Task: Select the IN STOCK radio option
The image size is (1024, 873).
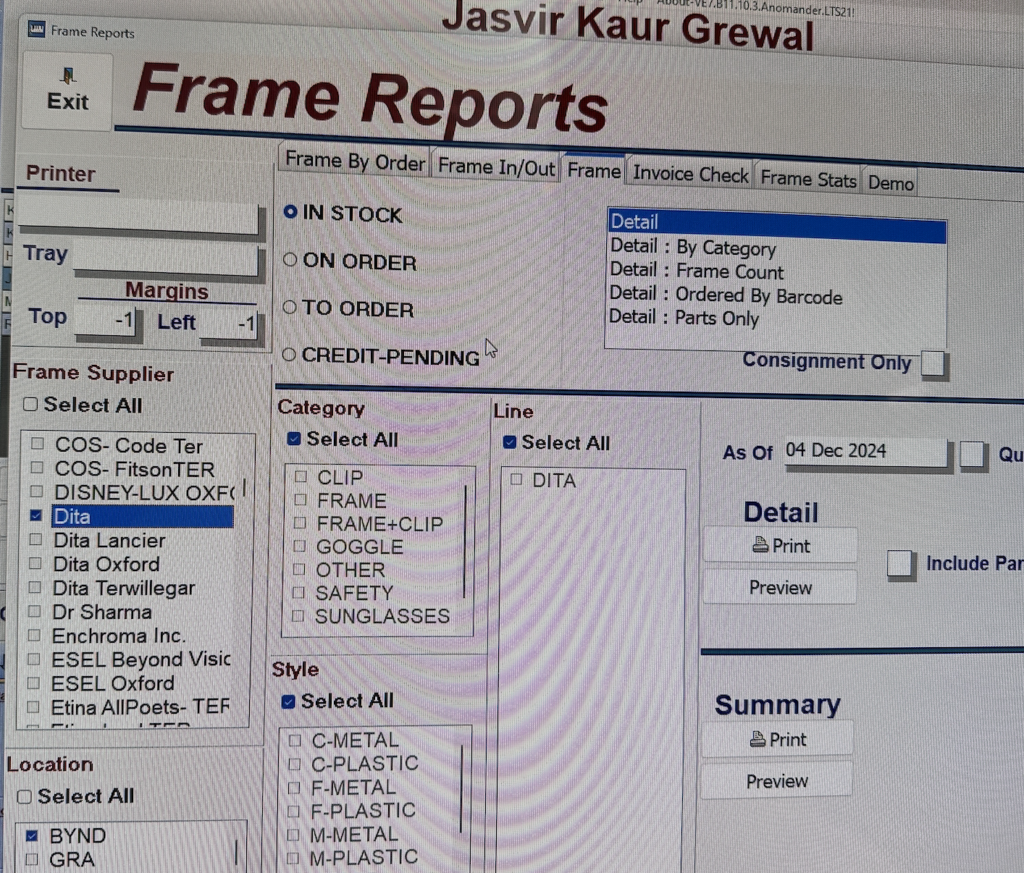Action: point(291,212)
